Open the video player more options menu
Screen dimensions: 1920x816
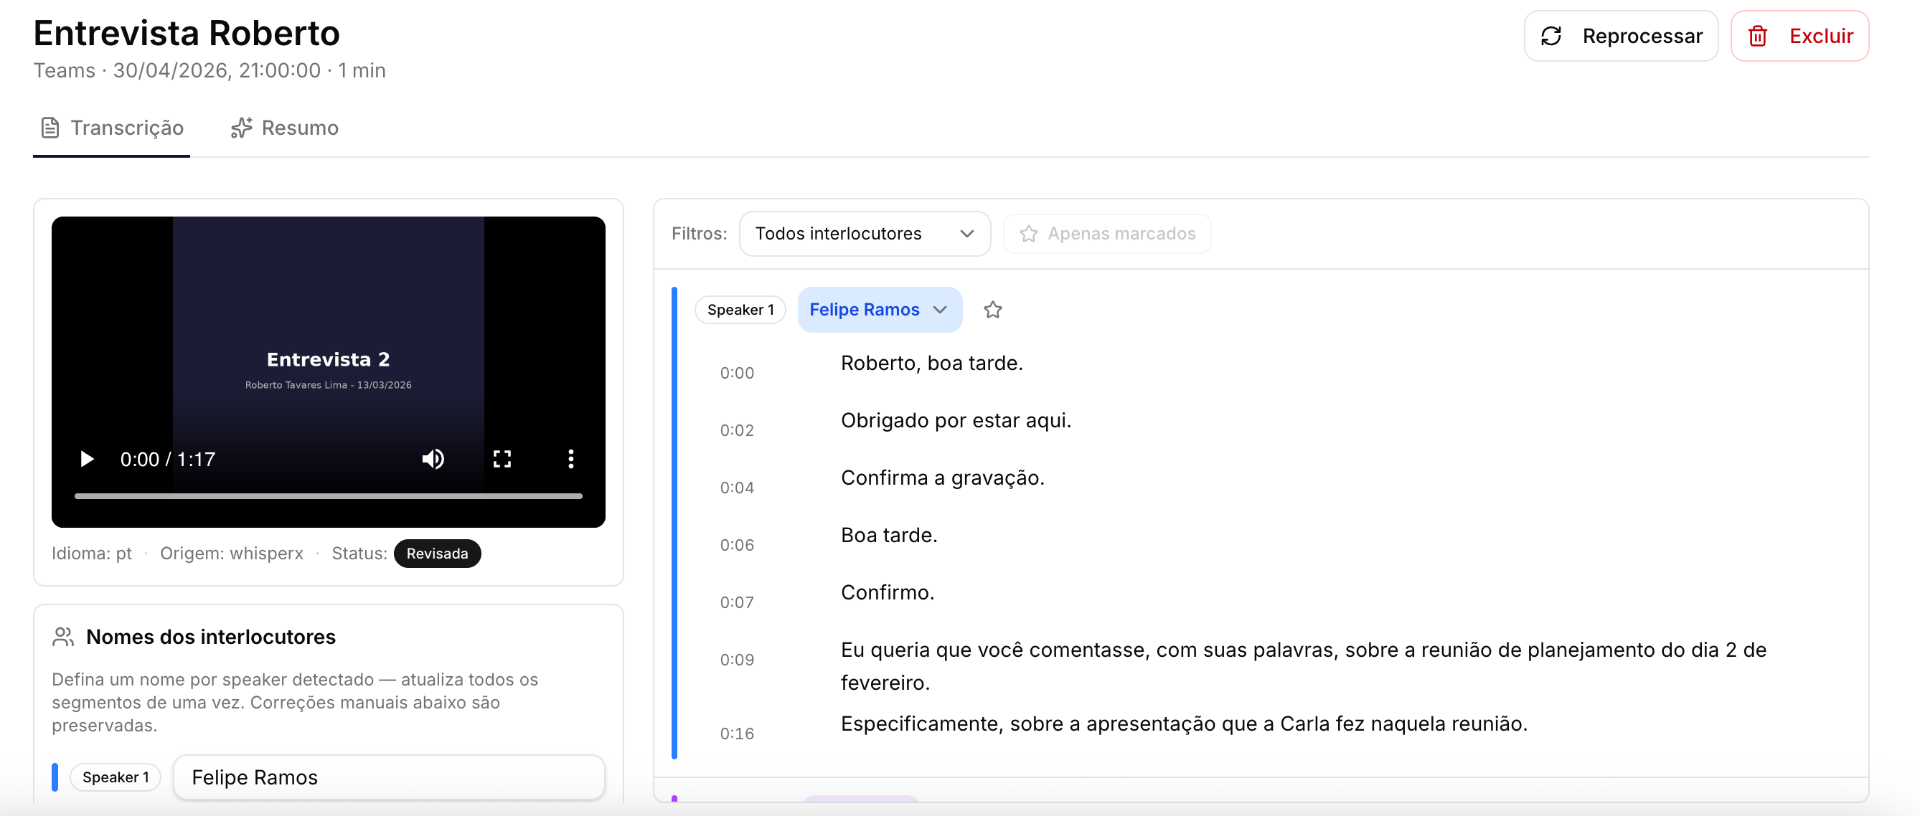tap(571, 459)
